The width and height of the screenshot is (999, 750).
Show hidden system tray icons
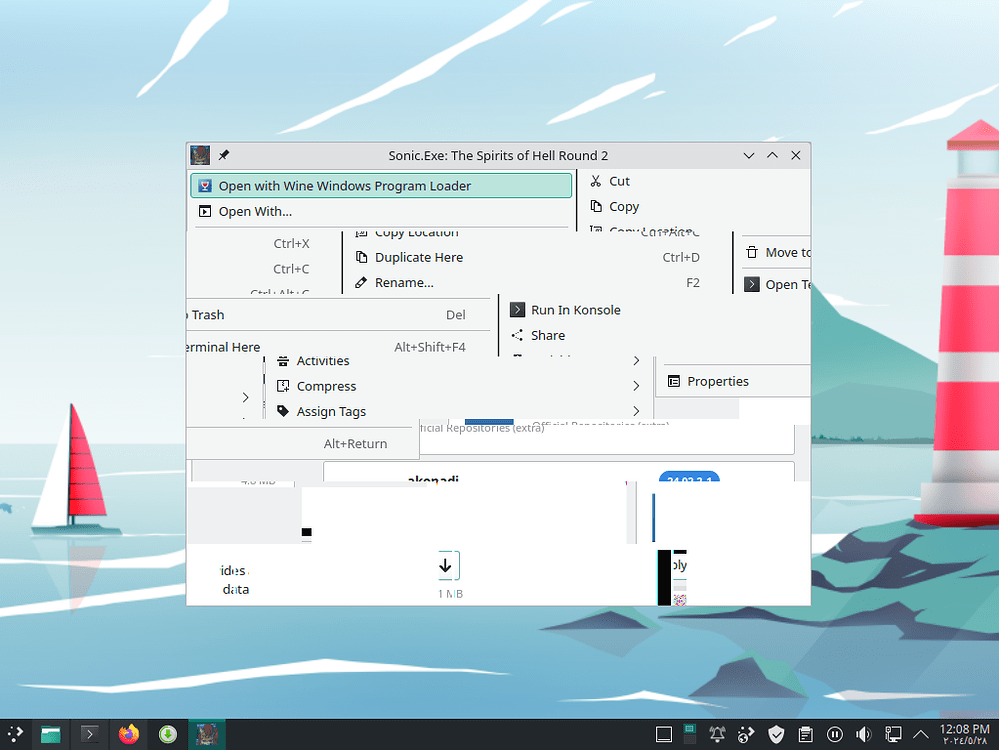coord(921,735)
